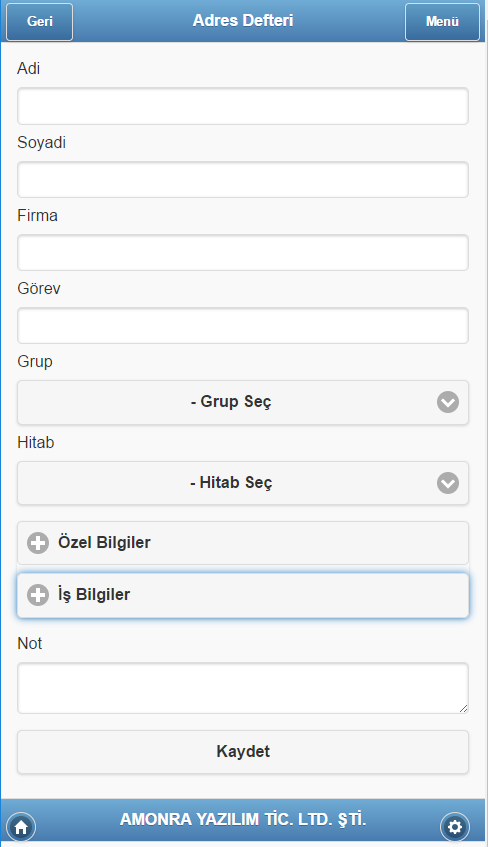Open the settings gear in the footer
This screenshot has height=847, width=488.
pyautogui.click(x=455, y=827)
